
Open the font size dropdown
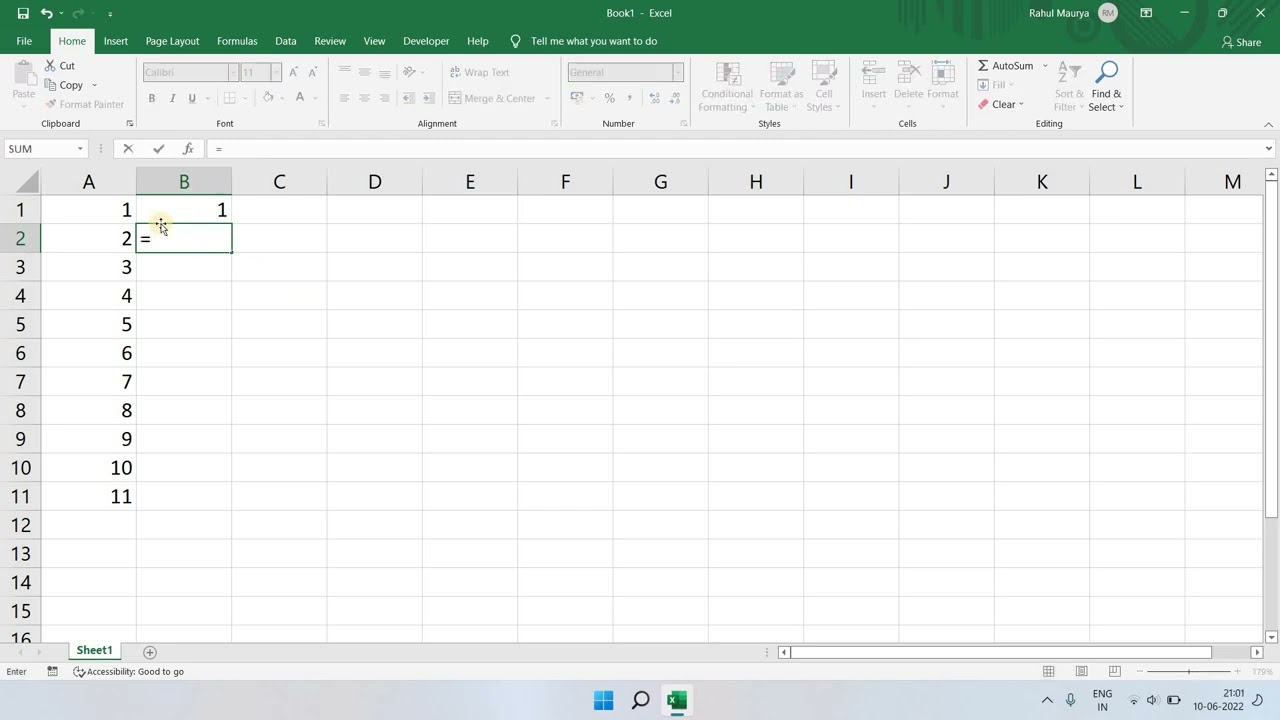point(276,72)
